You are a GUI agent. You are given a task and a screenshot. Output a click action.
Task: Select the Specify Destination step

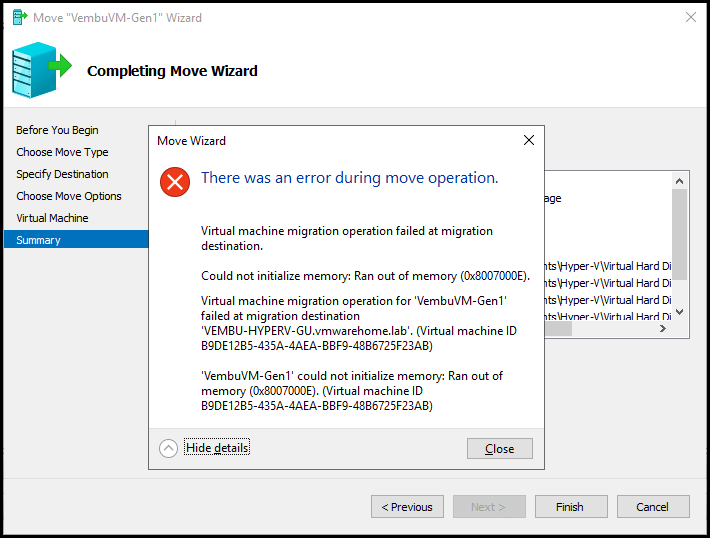click(x=62, y=174)
